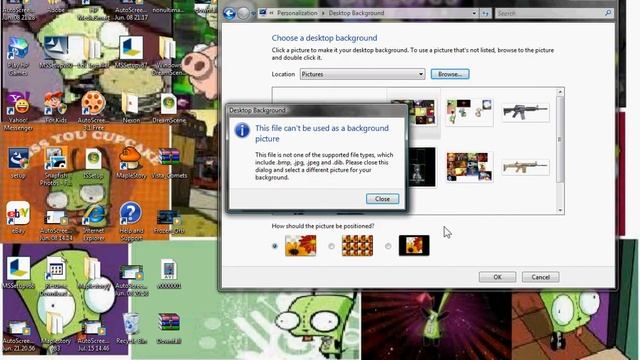Click the picture list scroll-up arrow
The height and width of the screenshot is (360, 640).
(560, 92)
